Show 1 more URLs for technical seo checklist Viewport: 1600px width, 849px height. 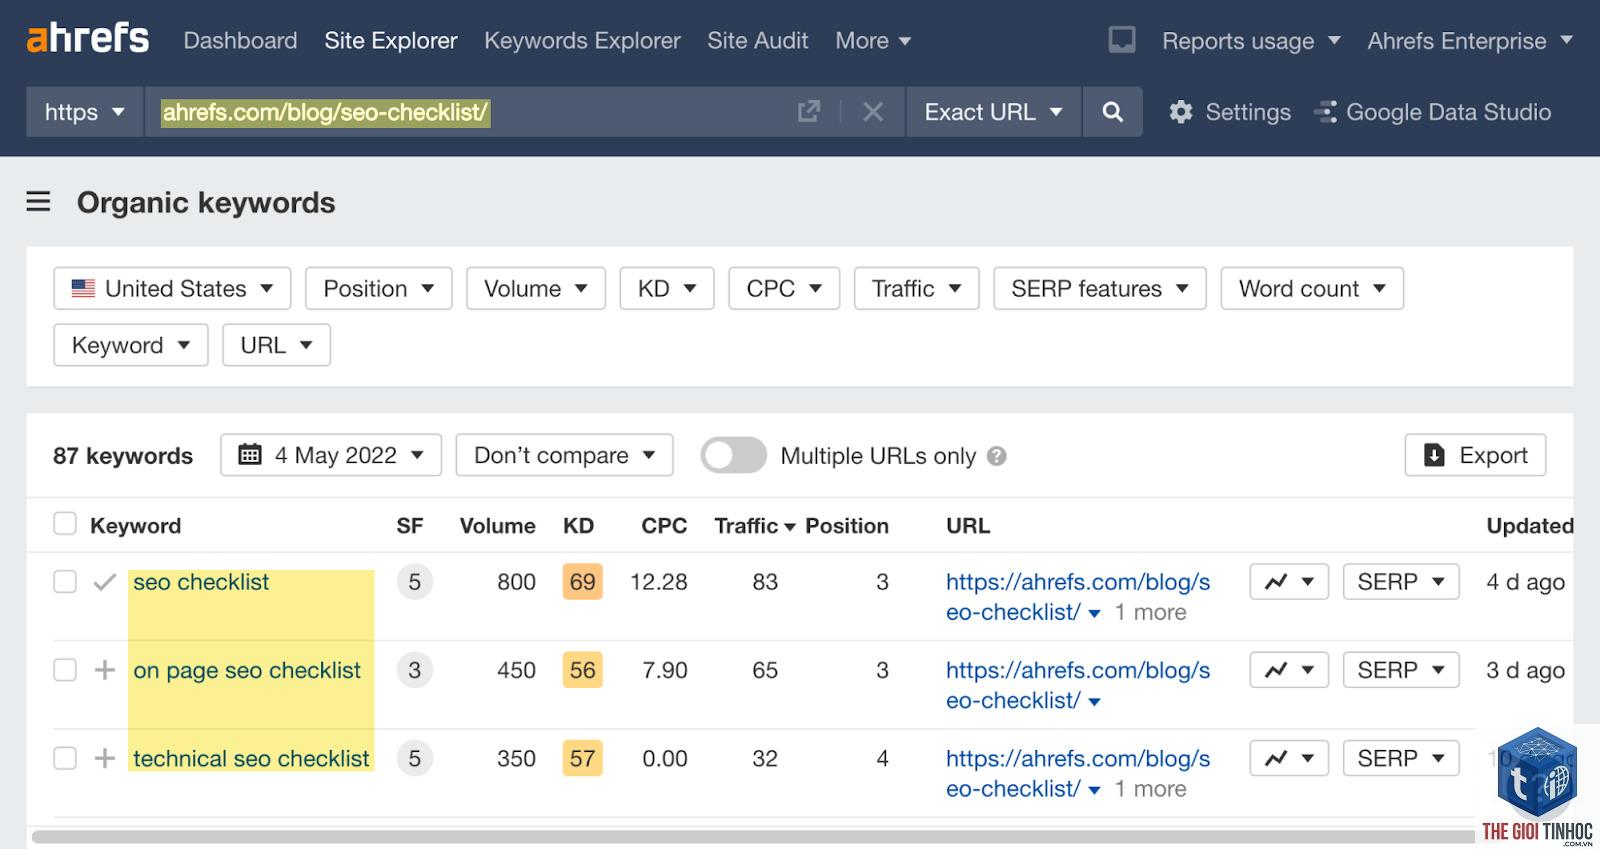[1150, 789]
